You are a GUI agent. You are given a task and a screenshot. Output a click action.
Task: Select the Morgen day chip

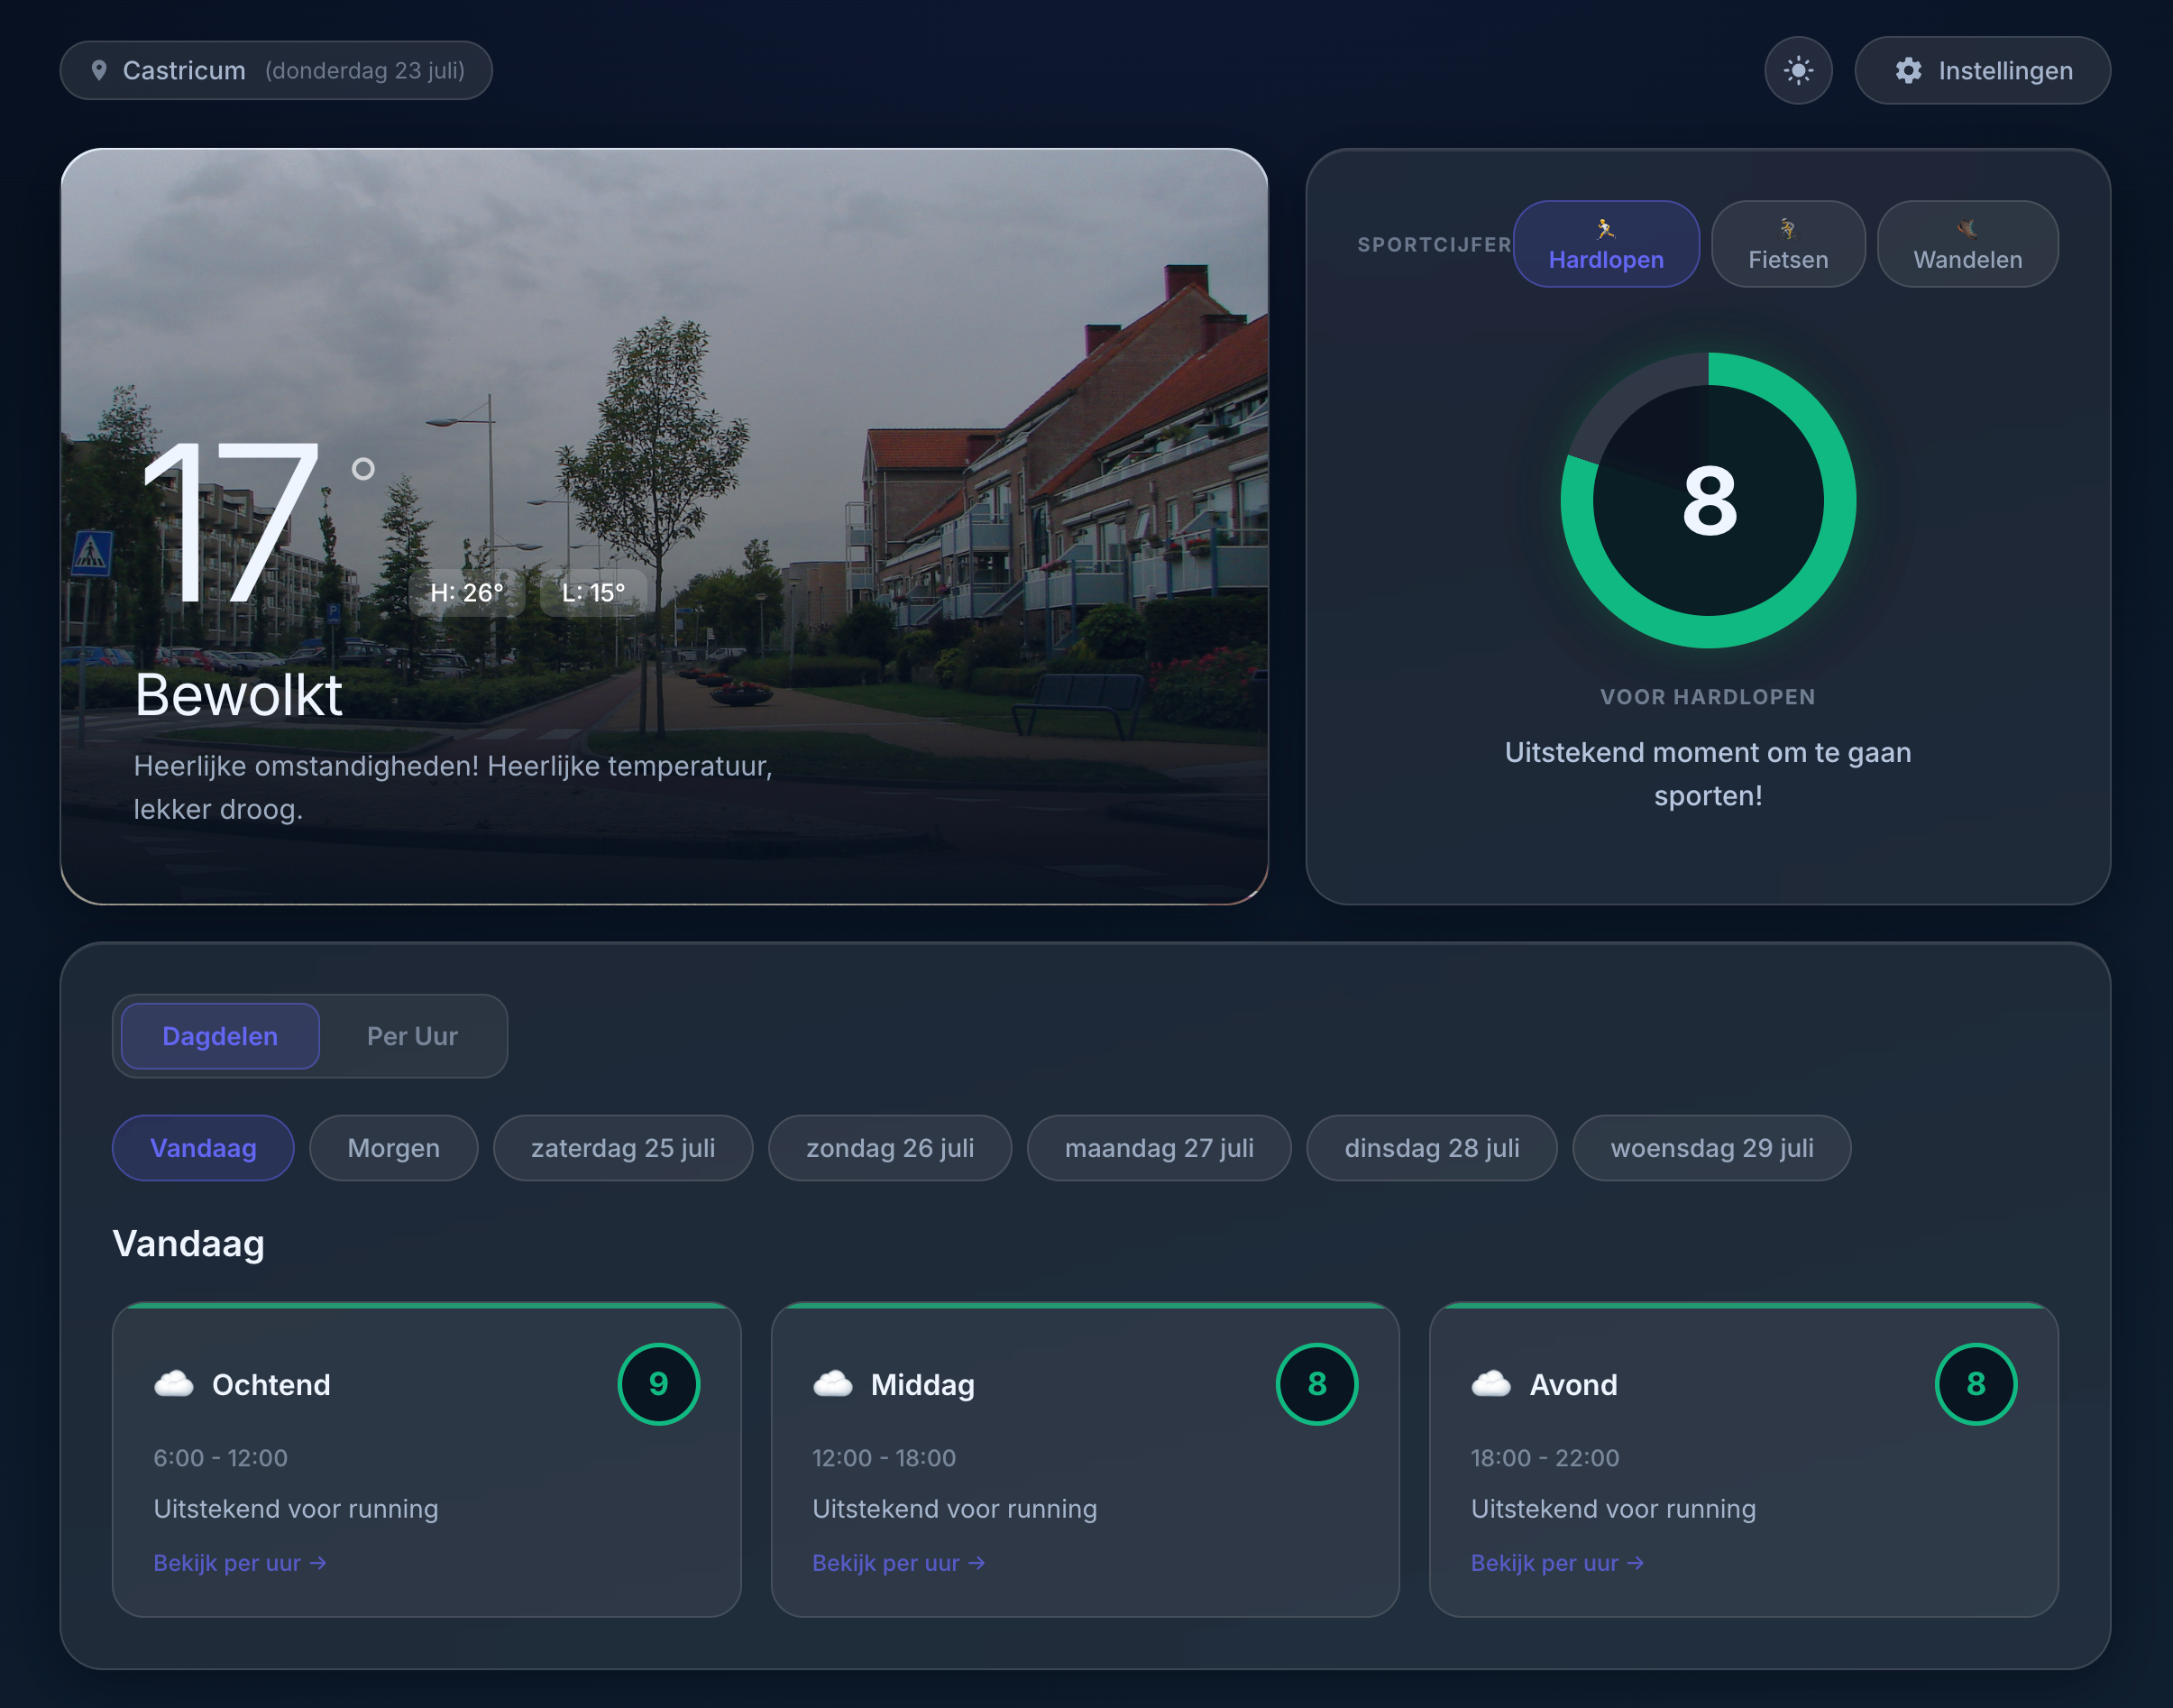[393, 1148]
